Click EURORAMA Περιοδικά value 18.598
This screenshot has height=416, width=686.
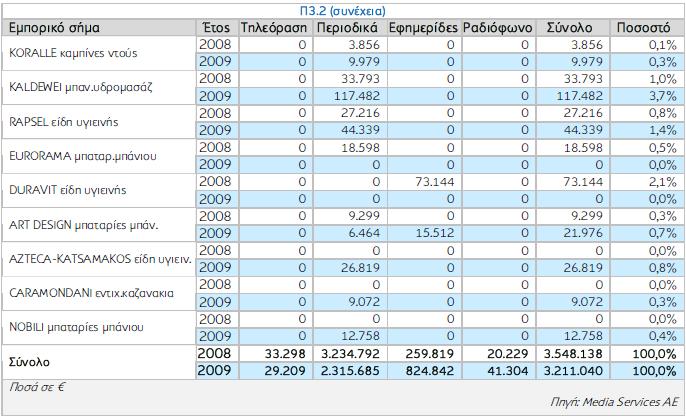[360, 147]
